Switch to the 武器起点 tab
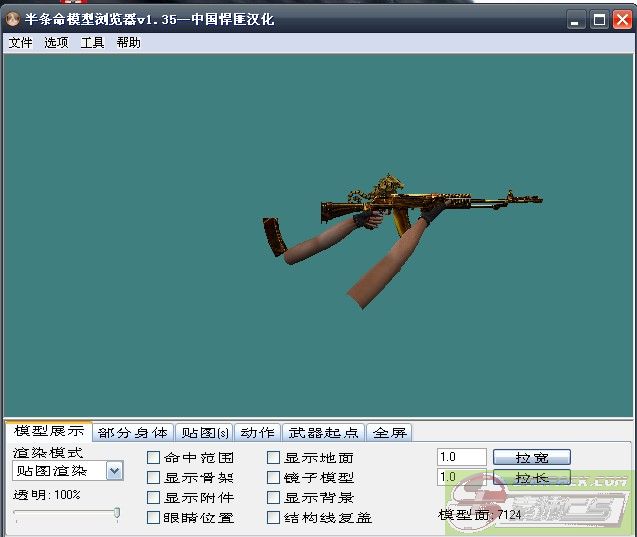The image size is (637, 537). point(323,433)
